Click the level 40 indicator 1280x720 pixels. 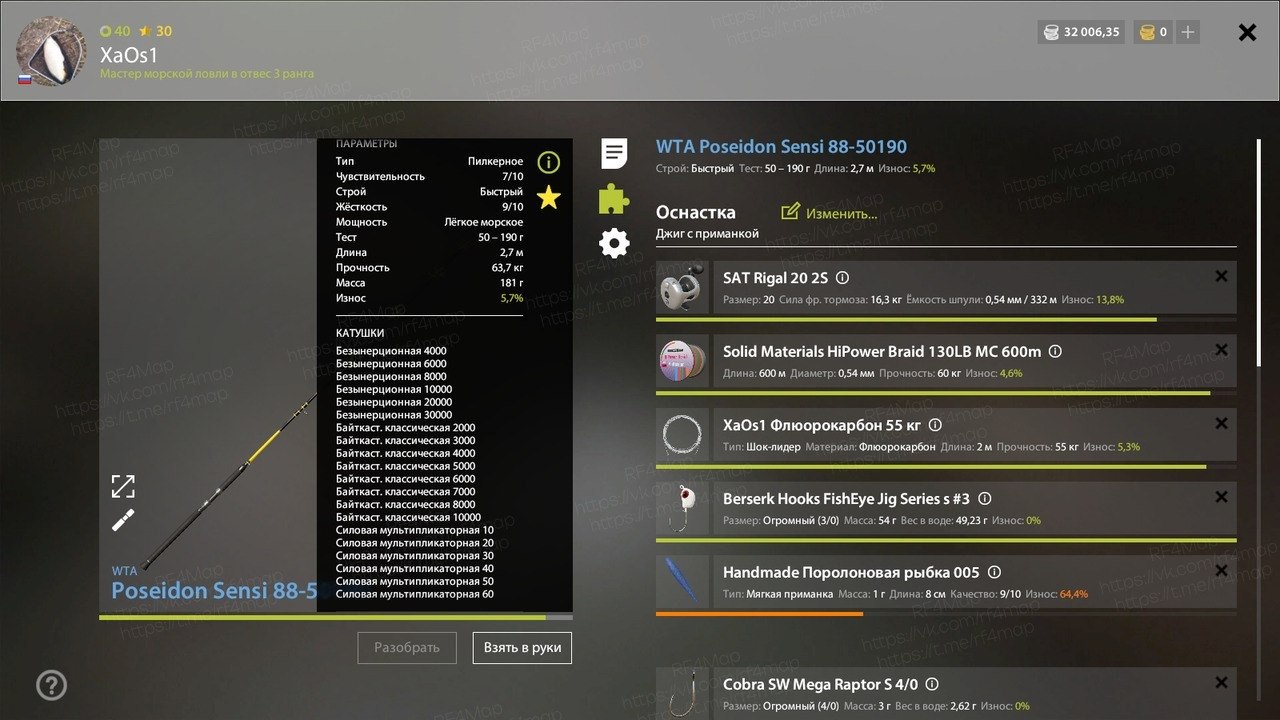pyautogui.click(x=115, y=31)
